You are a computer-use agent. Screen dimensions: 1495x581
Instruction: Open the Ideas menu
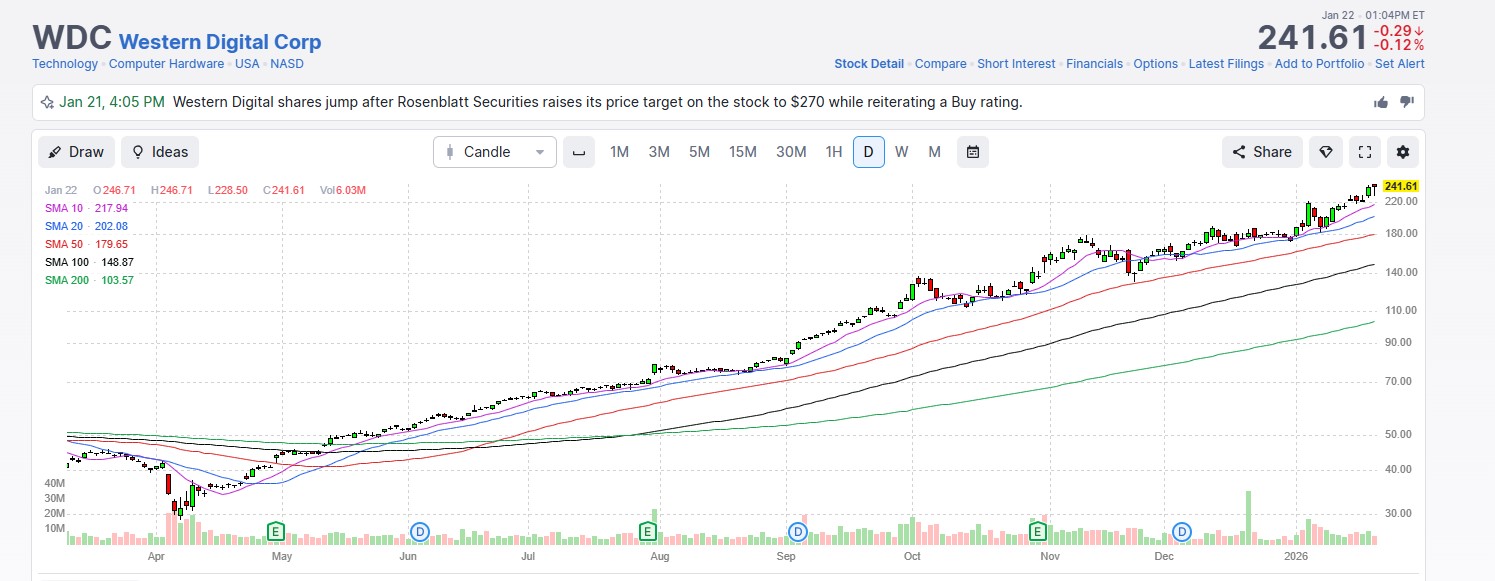pos(160,152)
